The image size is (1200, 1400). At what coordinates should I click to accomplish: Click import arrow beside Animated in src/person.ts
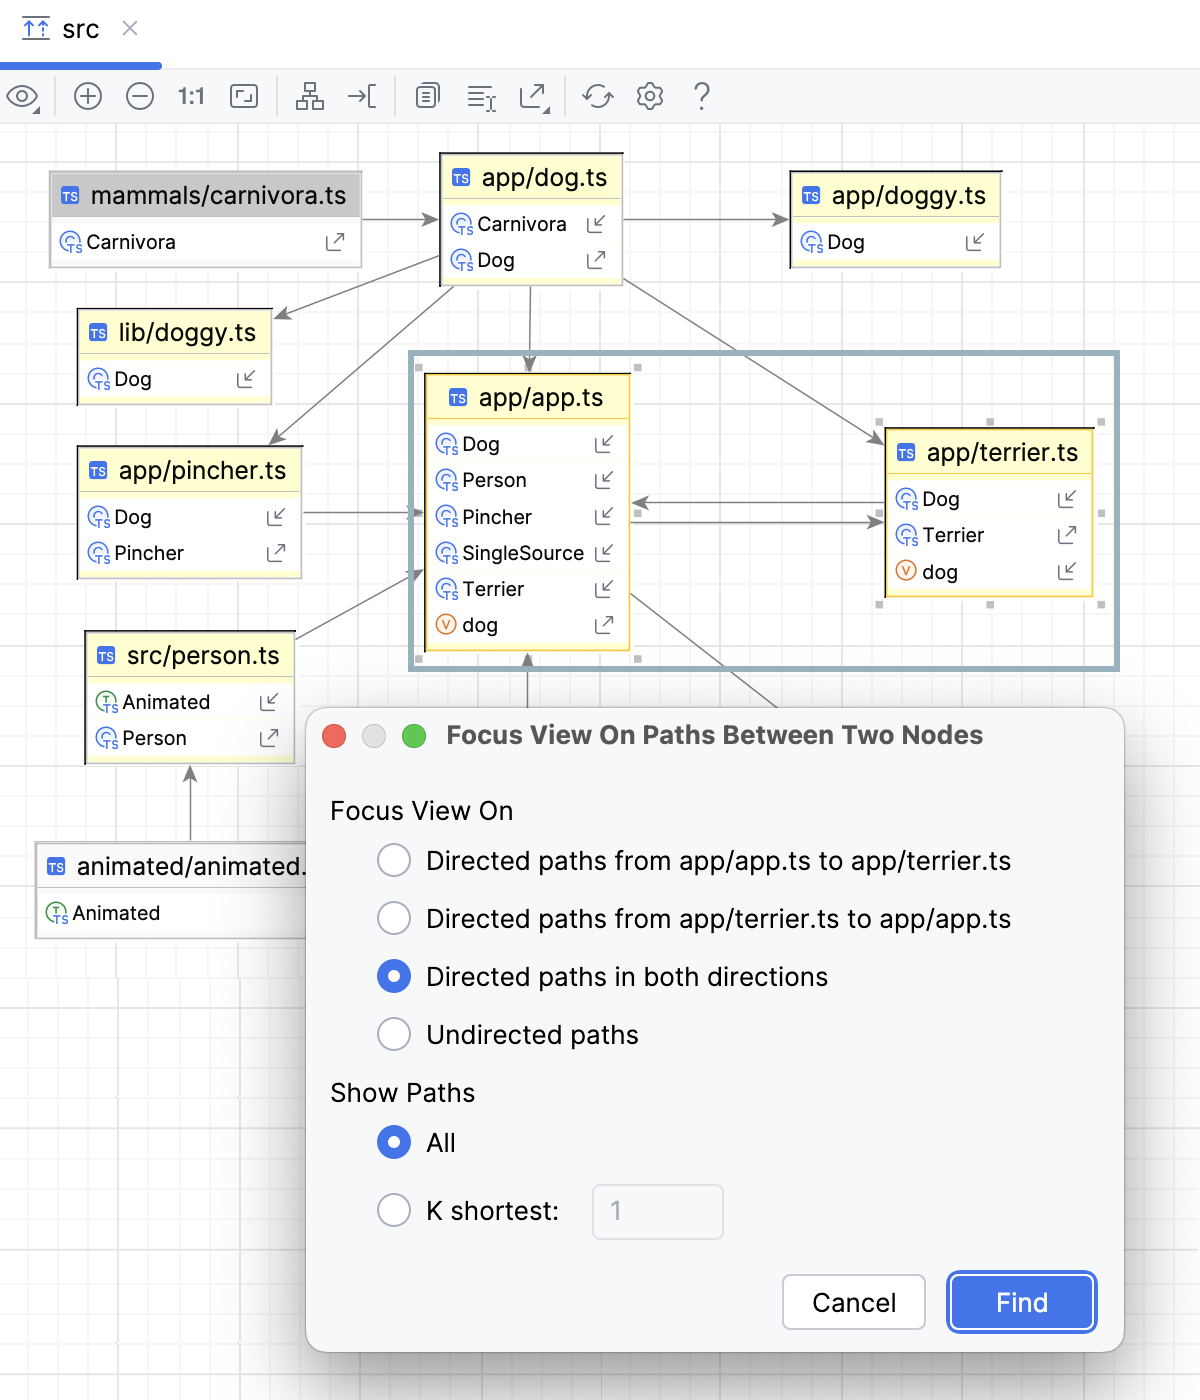pyautogui.click(x=269, y=702)
